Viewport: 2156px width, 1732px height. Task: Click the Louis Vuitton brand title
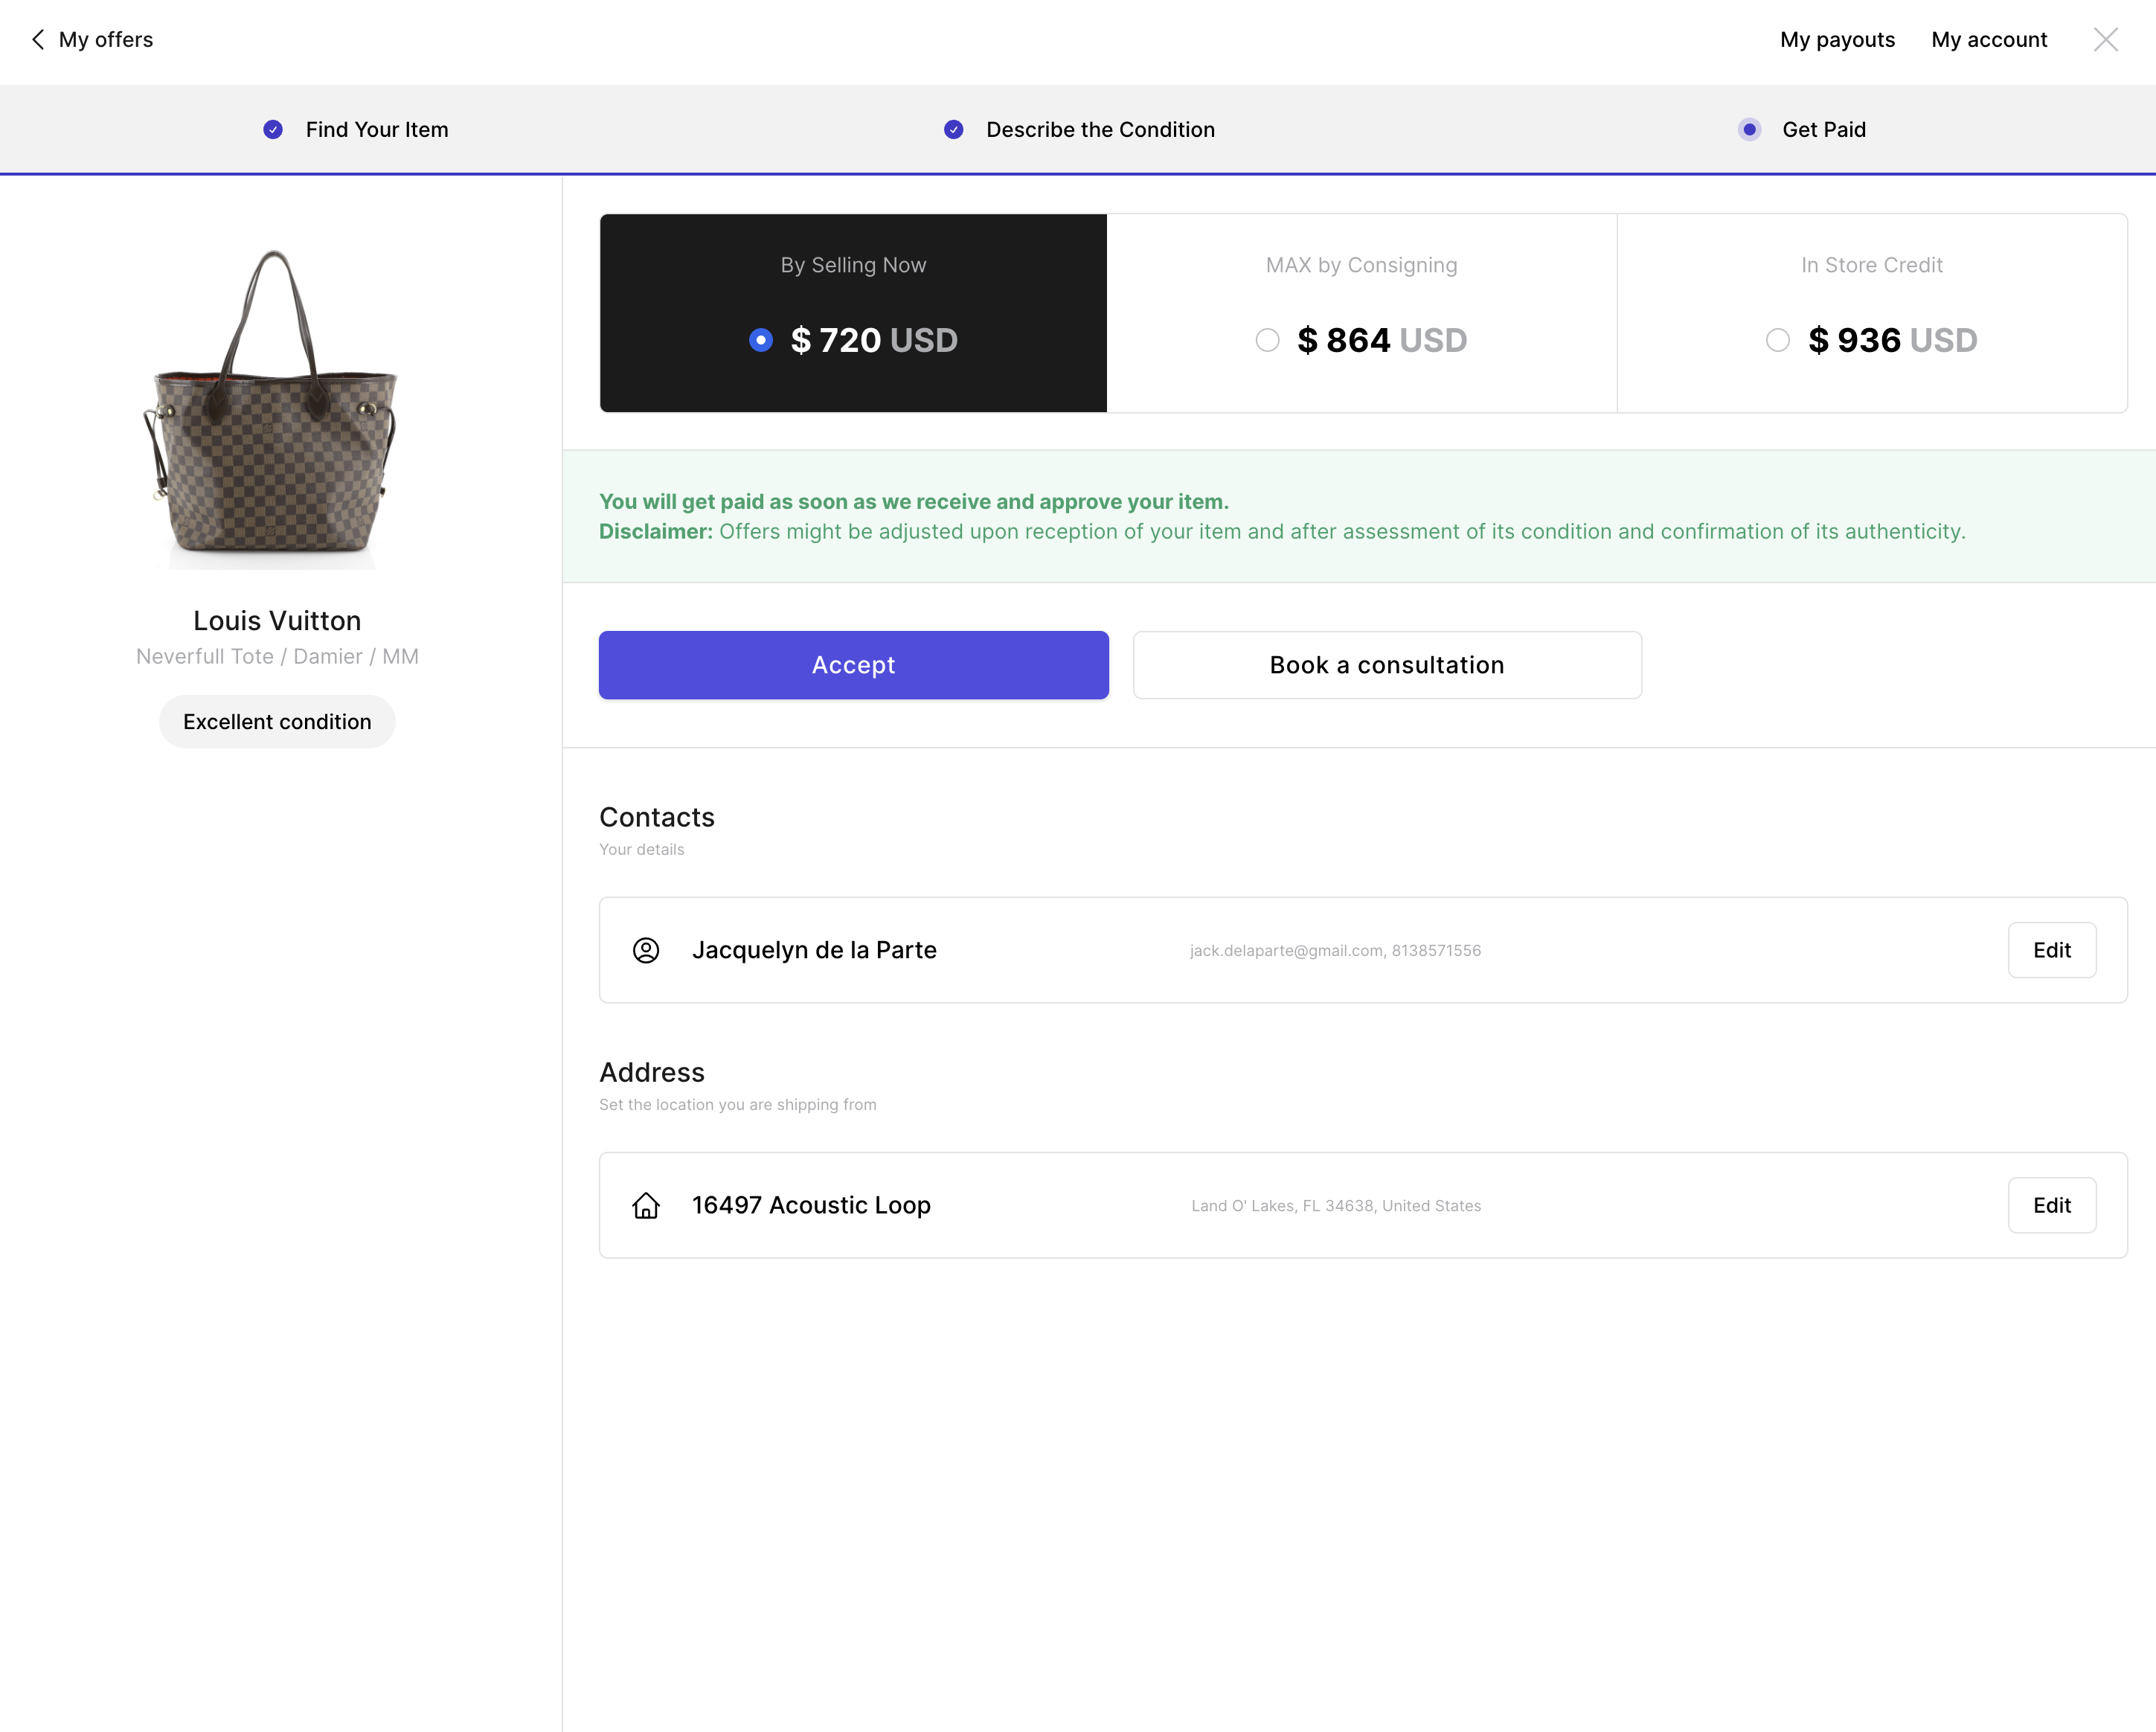point(277,621)
